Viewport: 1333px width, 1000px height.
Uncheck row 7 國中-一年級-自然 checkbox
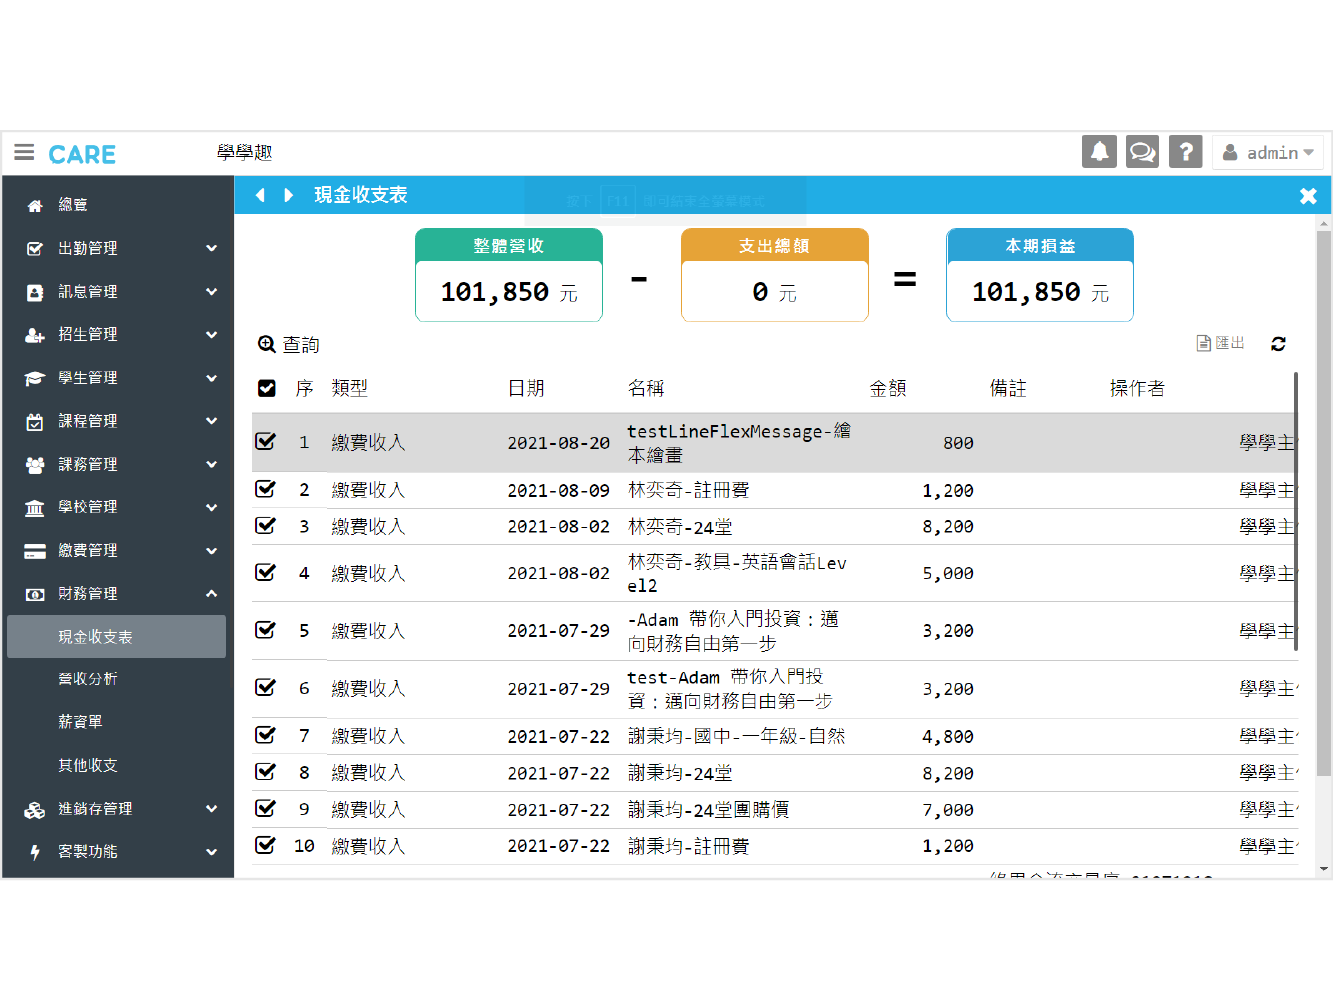tap(265, 735)
